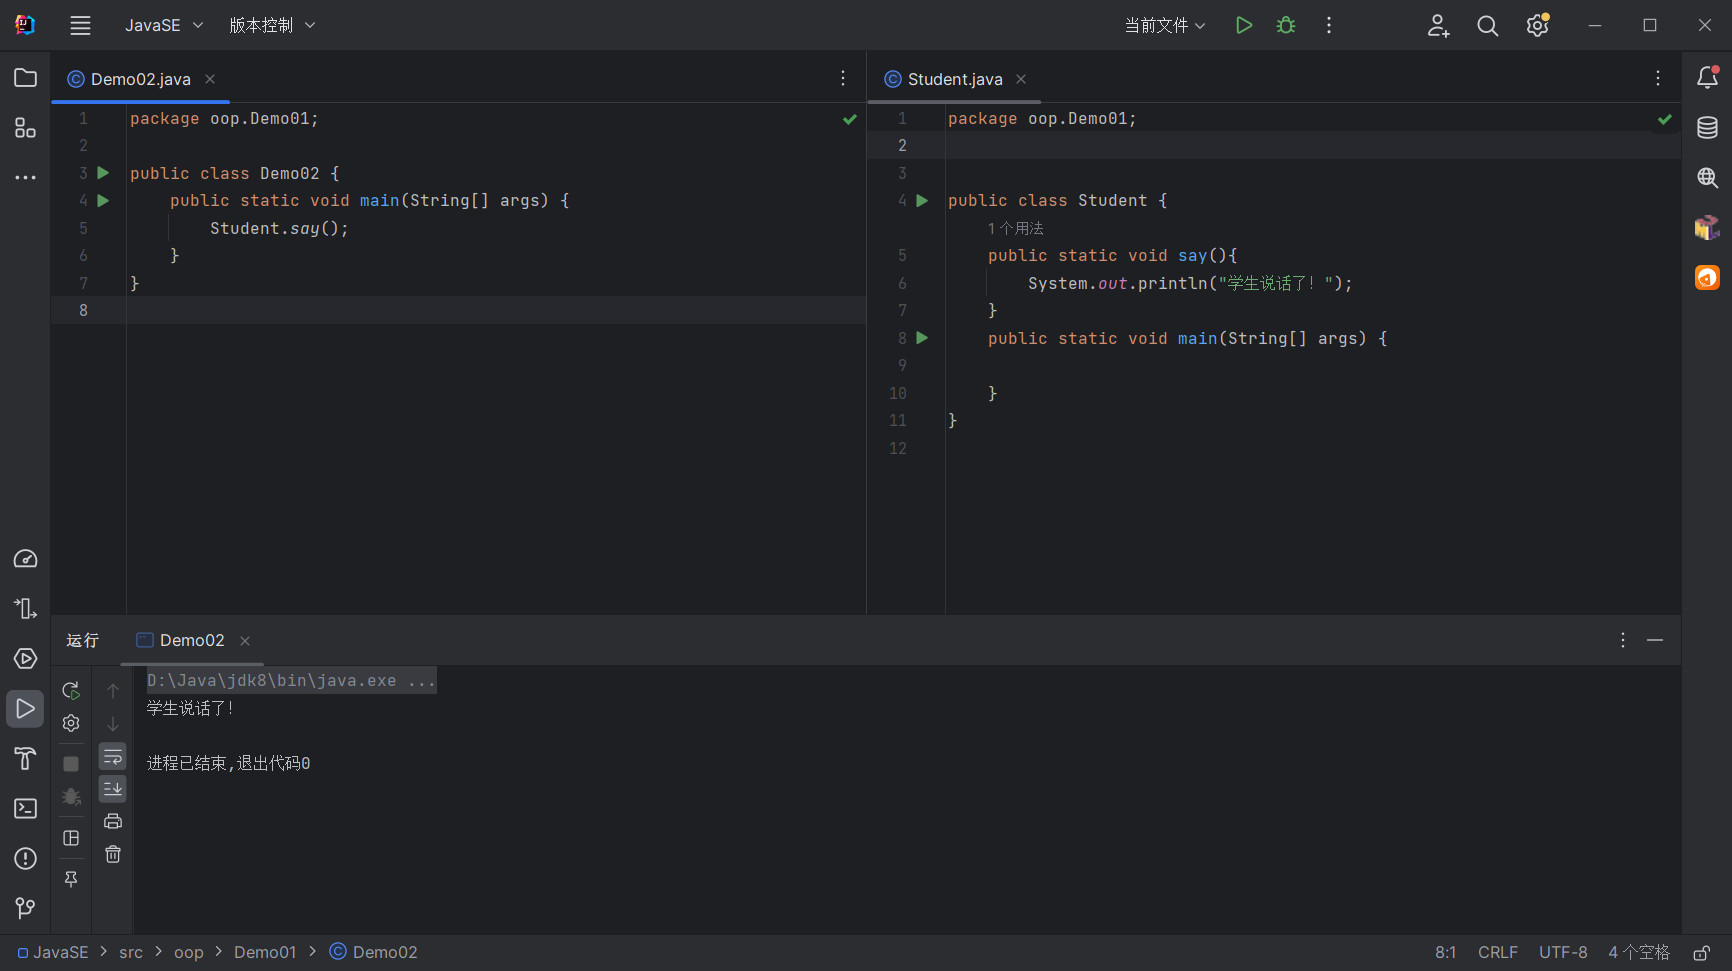Rerun Demo02 in the run panel
Image resolution: width=1732 pixels, height=971 pixels.
tap(71, 691)
